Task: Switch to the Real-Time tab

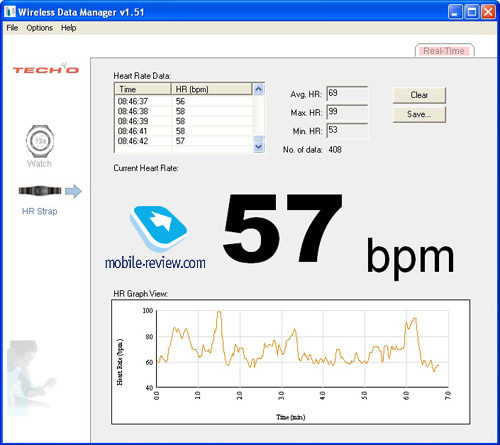Action: pos(444,51)
